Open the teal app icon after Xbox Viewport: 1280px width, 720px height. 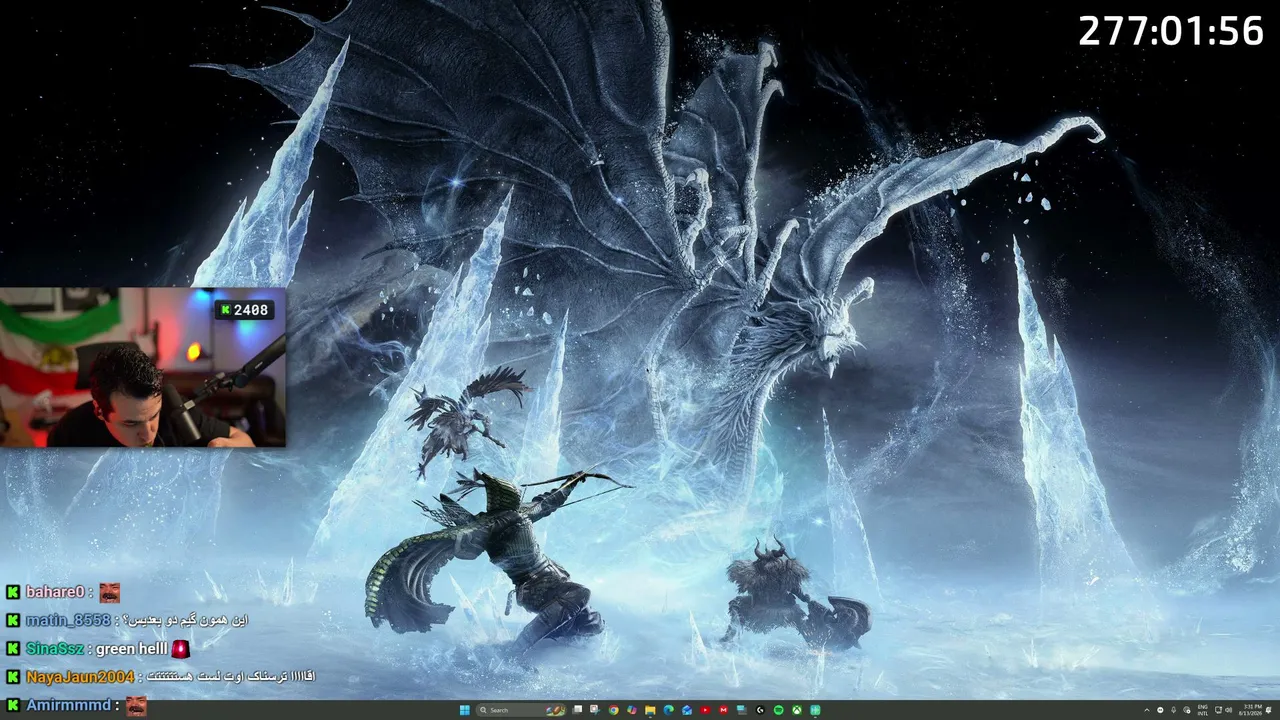point(815,710)
